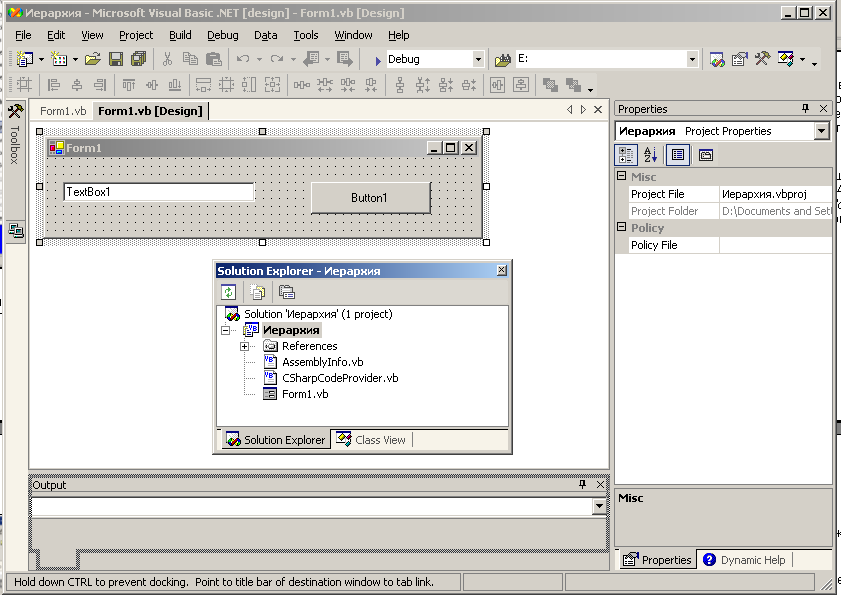Collapse the Иерархия project node
This screenshot has height=595, width=841.
226,330
